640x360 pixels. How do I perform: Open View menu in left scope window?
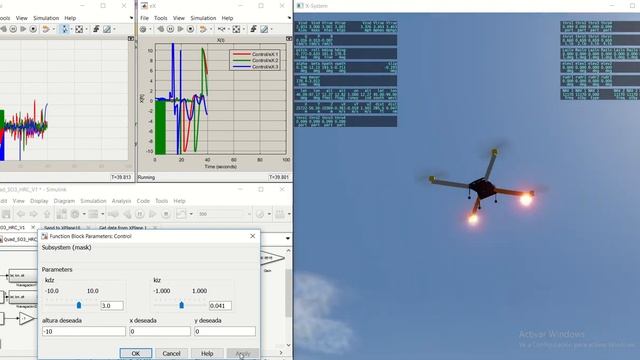(22, 18)
